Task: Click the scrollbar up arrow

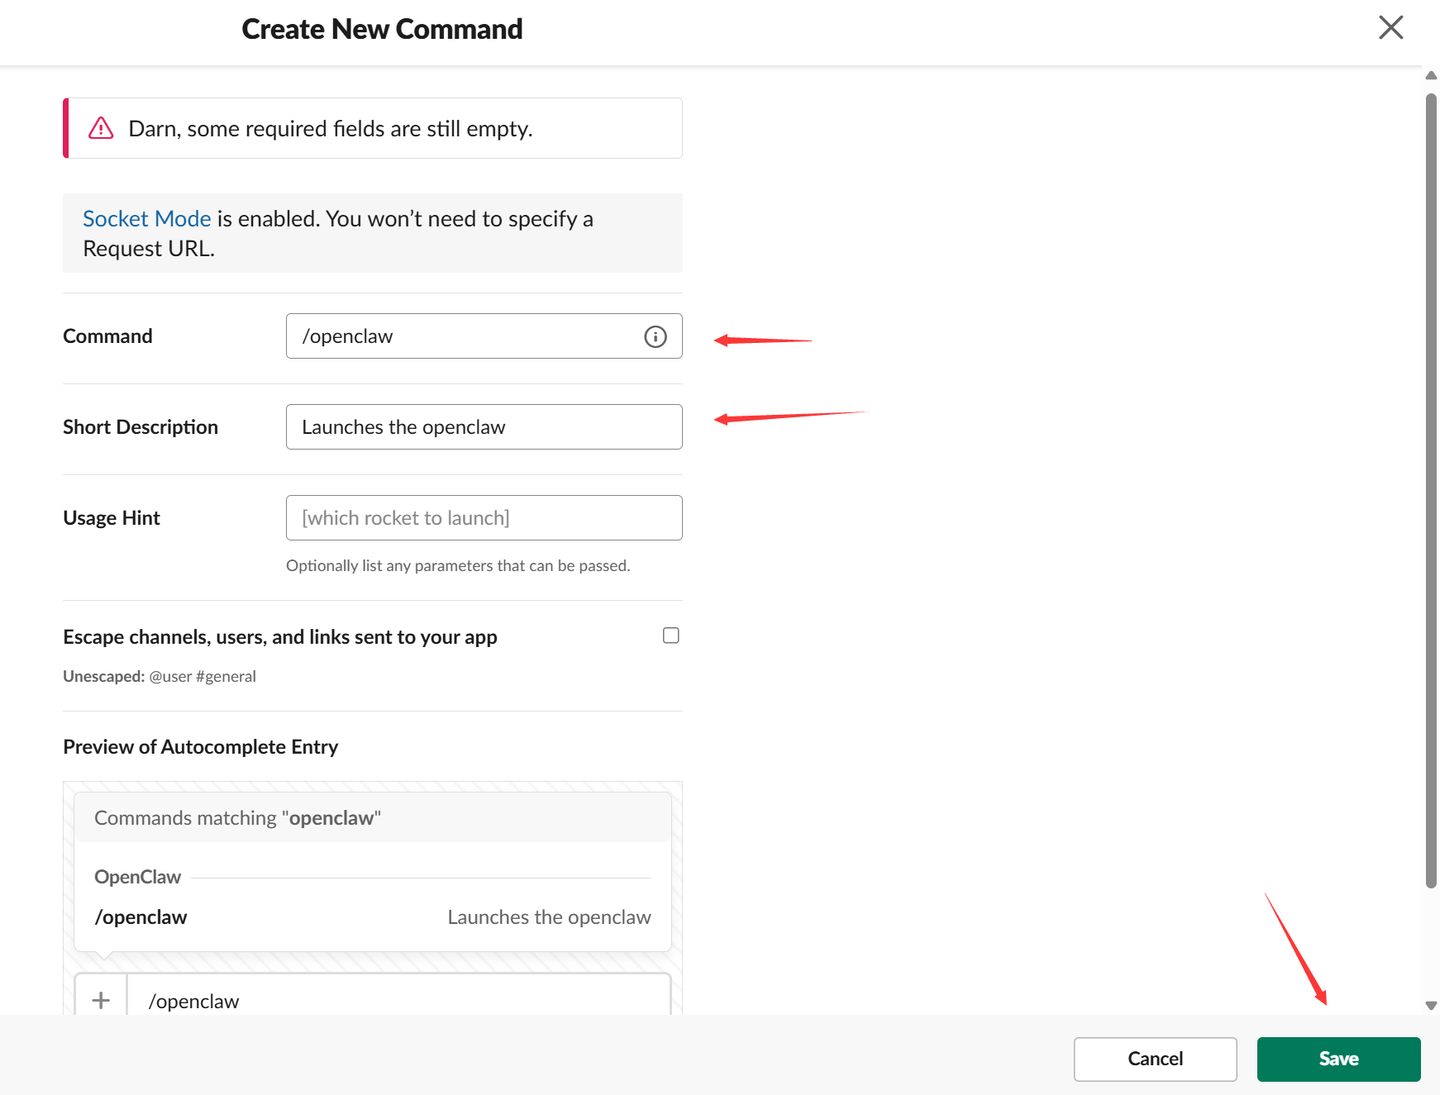Action: 1431,76
